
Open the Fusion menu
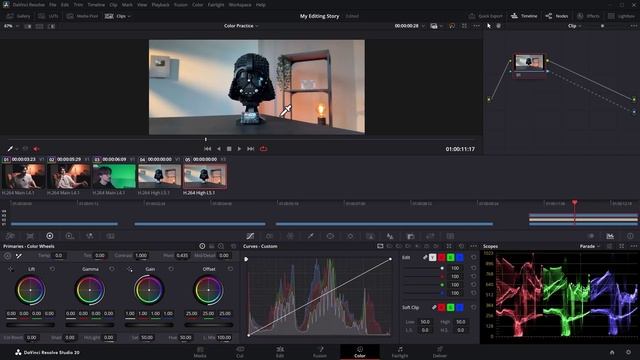[x=181, y=5]
